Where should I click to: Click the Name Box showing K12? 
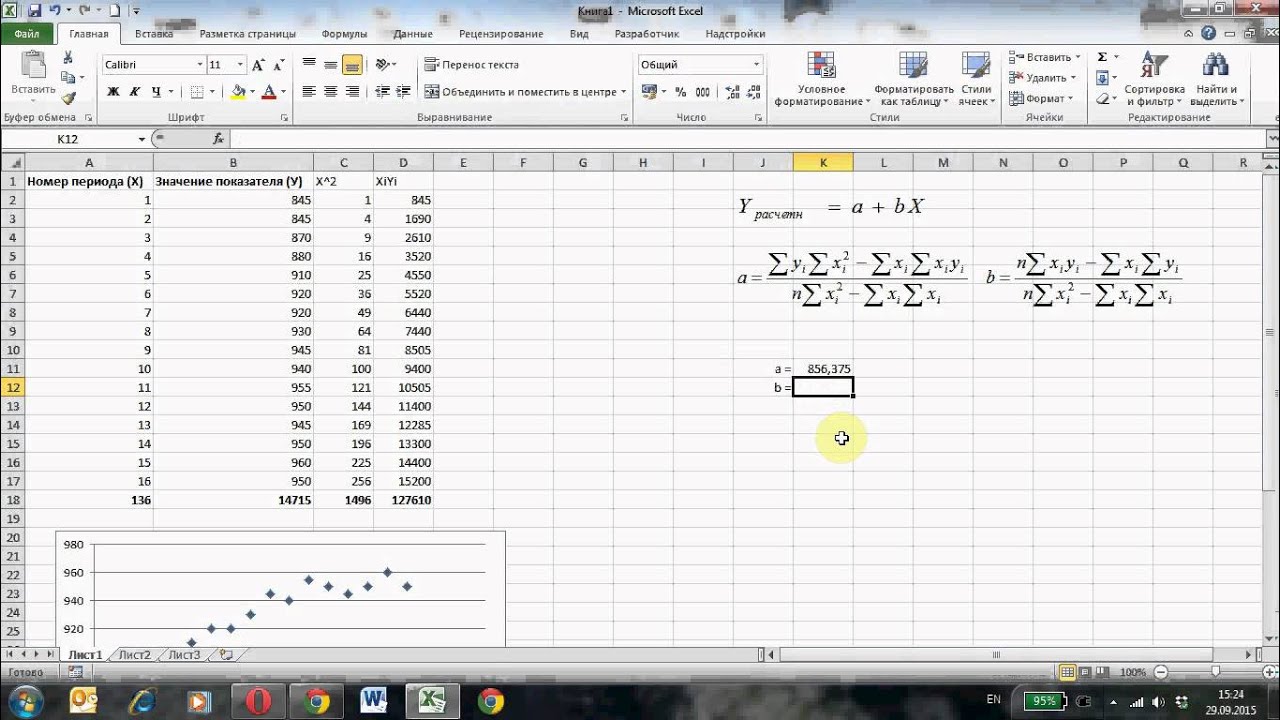pyautogui.click(x=68, y=139)
